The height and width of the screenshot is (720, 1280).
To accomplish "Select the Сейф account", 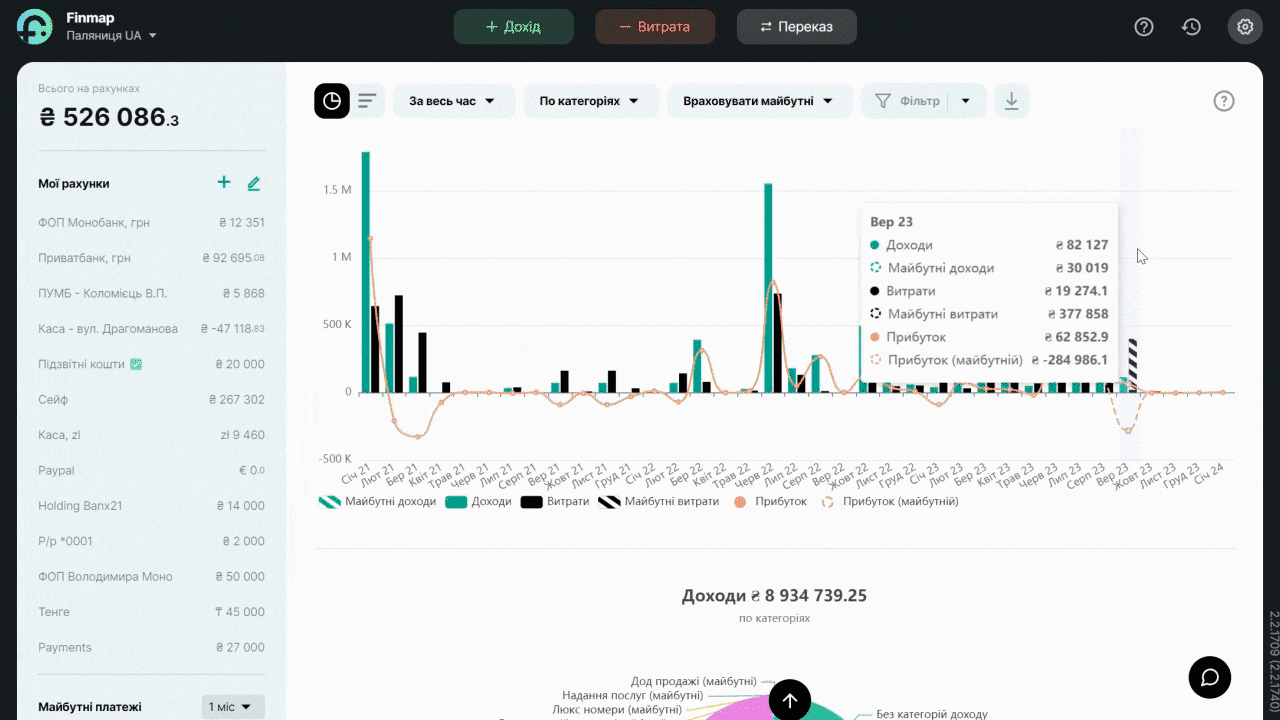I will tap(151, 399).
